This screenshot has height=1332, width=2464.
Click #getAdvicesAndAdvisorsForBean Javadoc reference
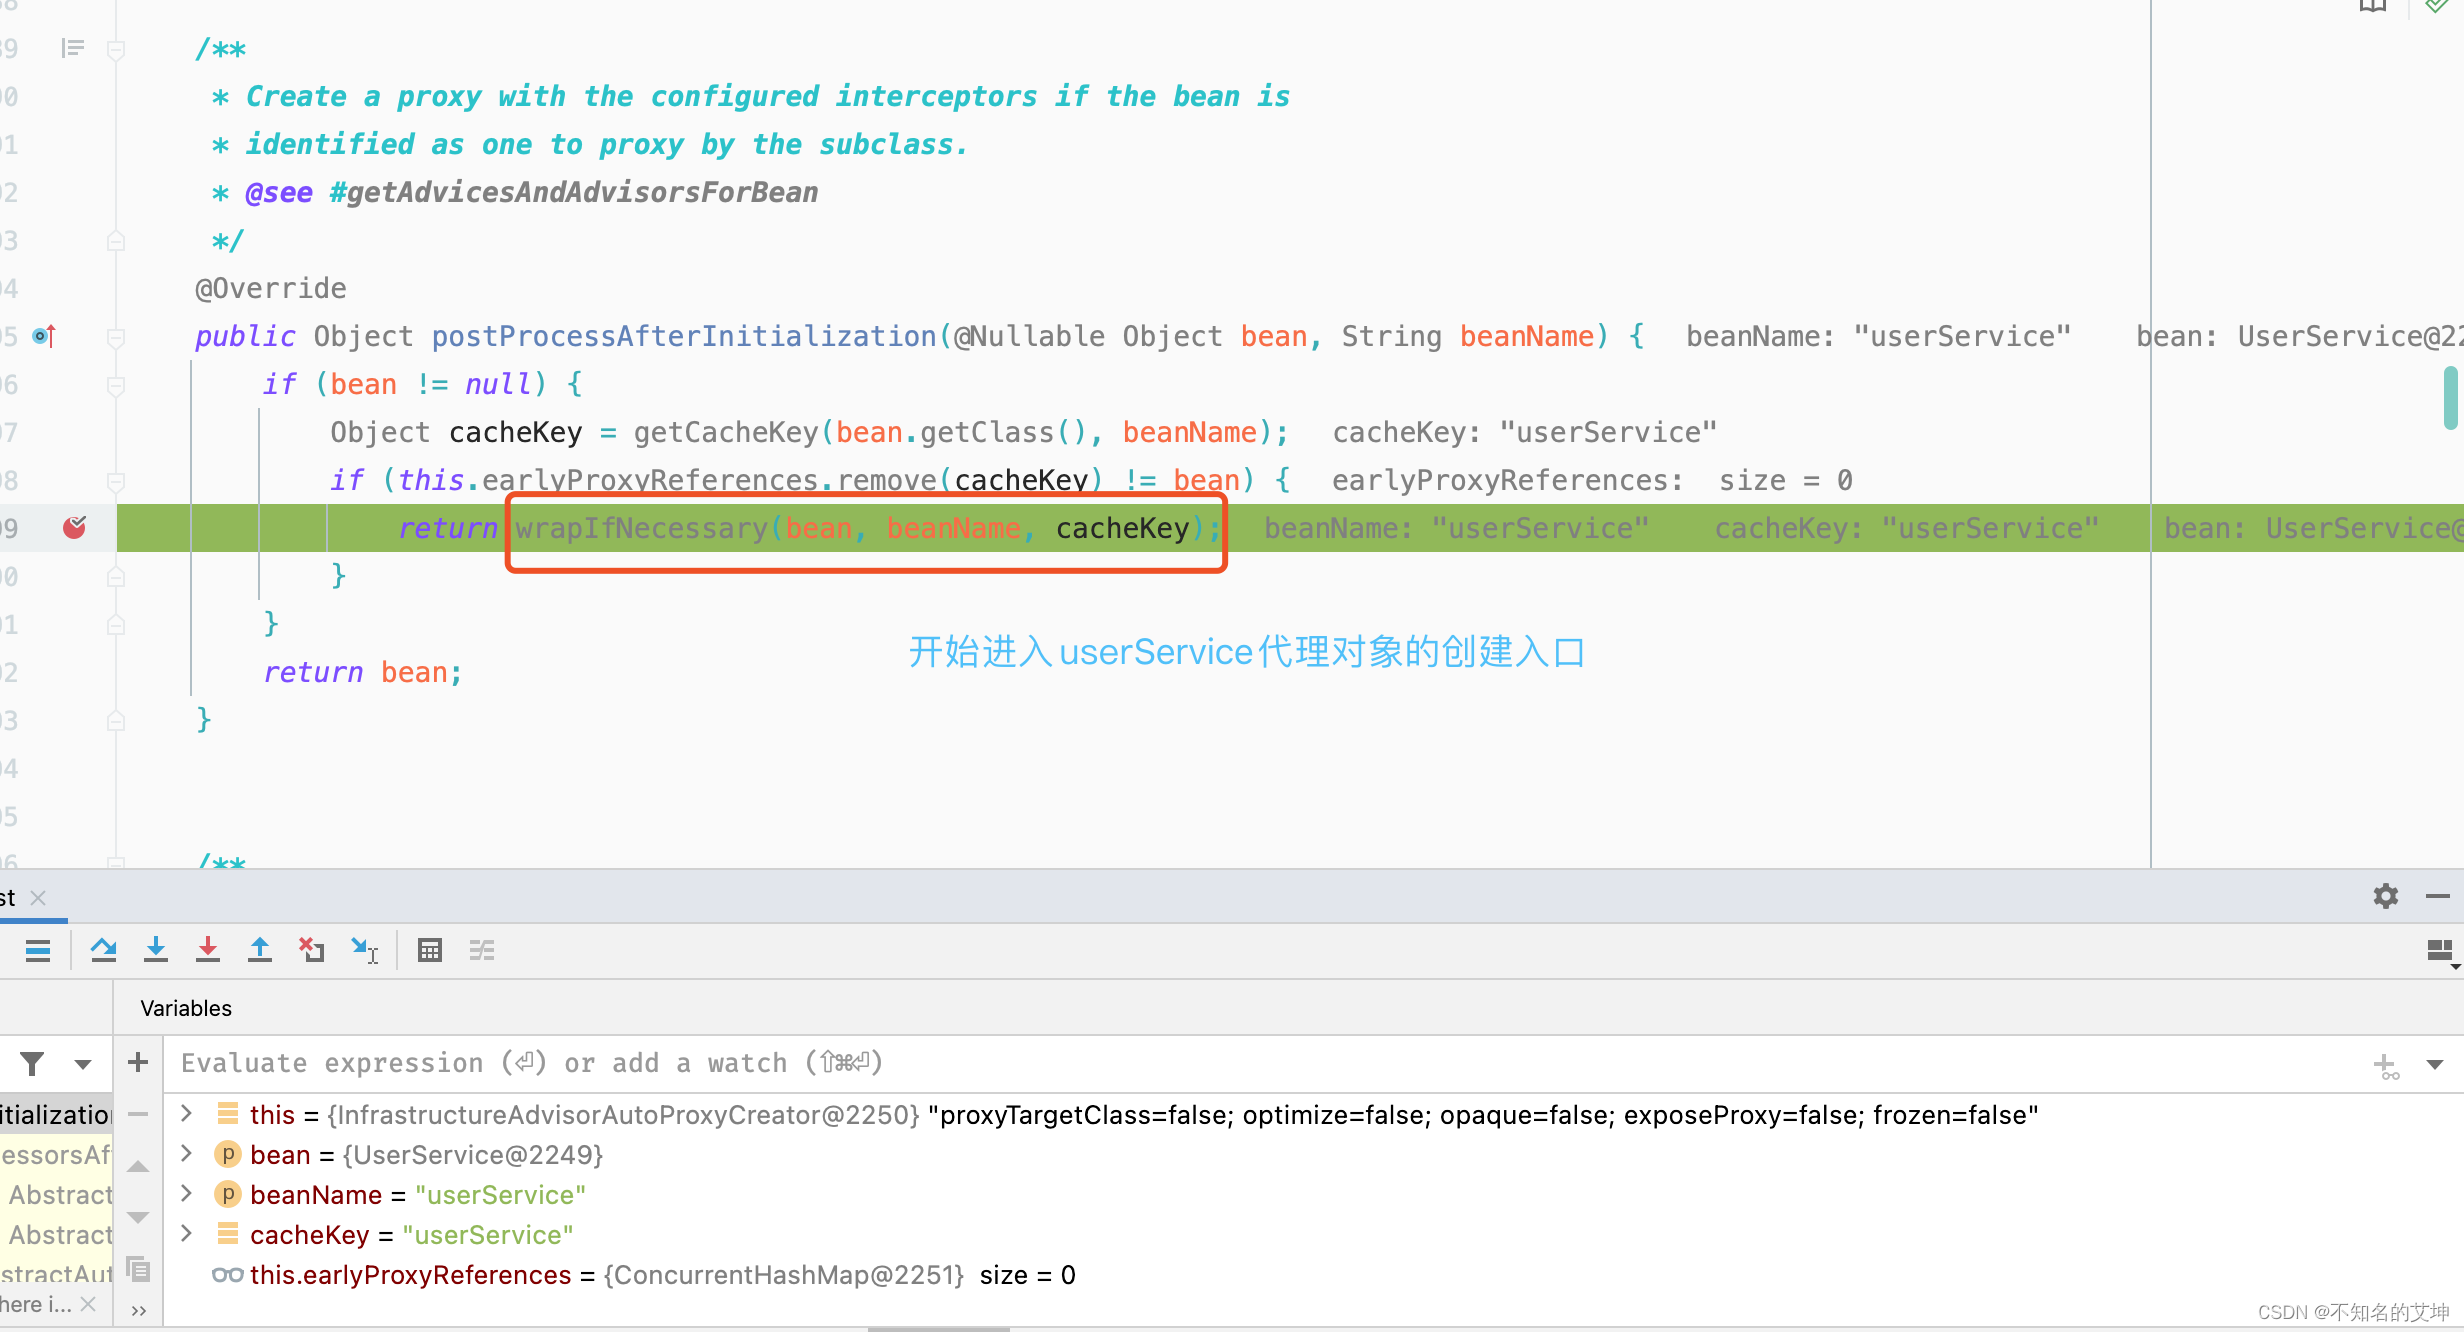pyautogui.click(x=574, y=192)
